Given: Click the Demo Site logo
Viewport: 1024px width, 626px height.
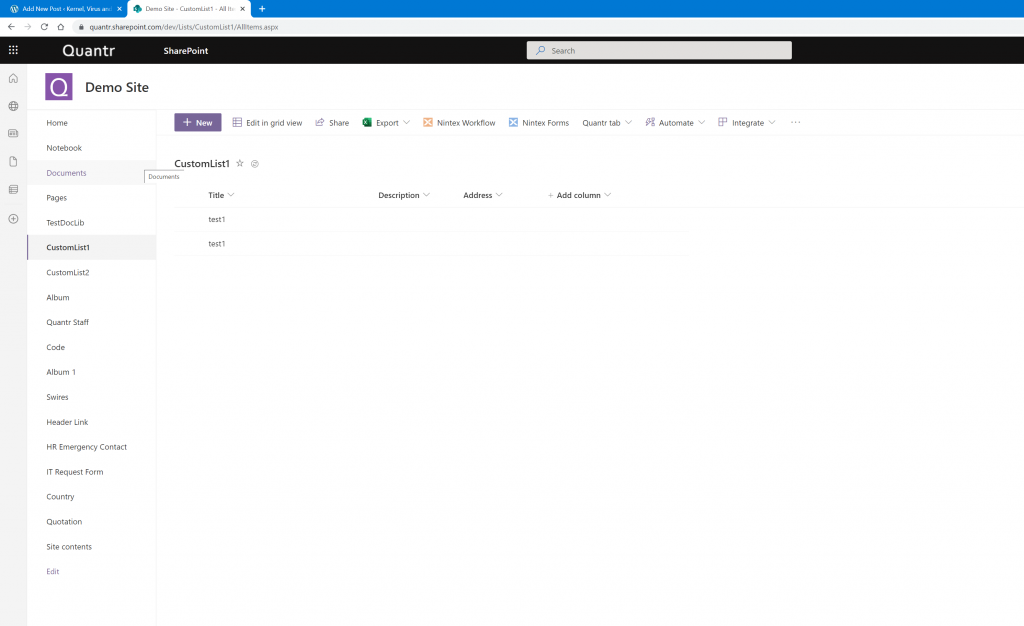Looking at the screenshot, I should 59,87.
